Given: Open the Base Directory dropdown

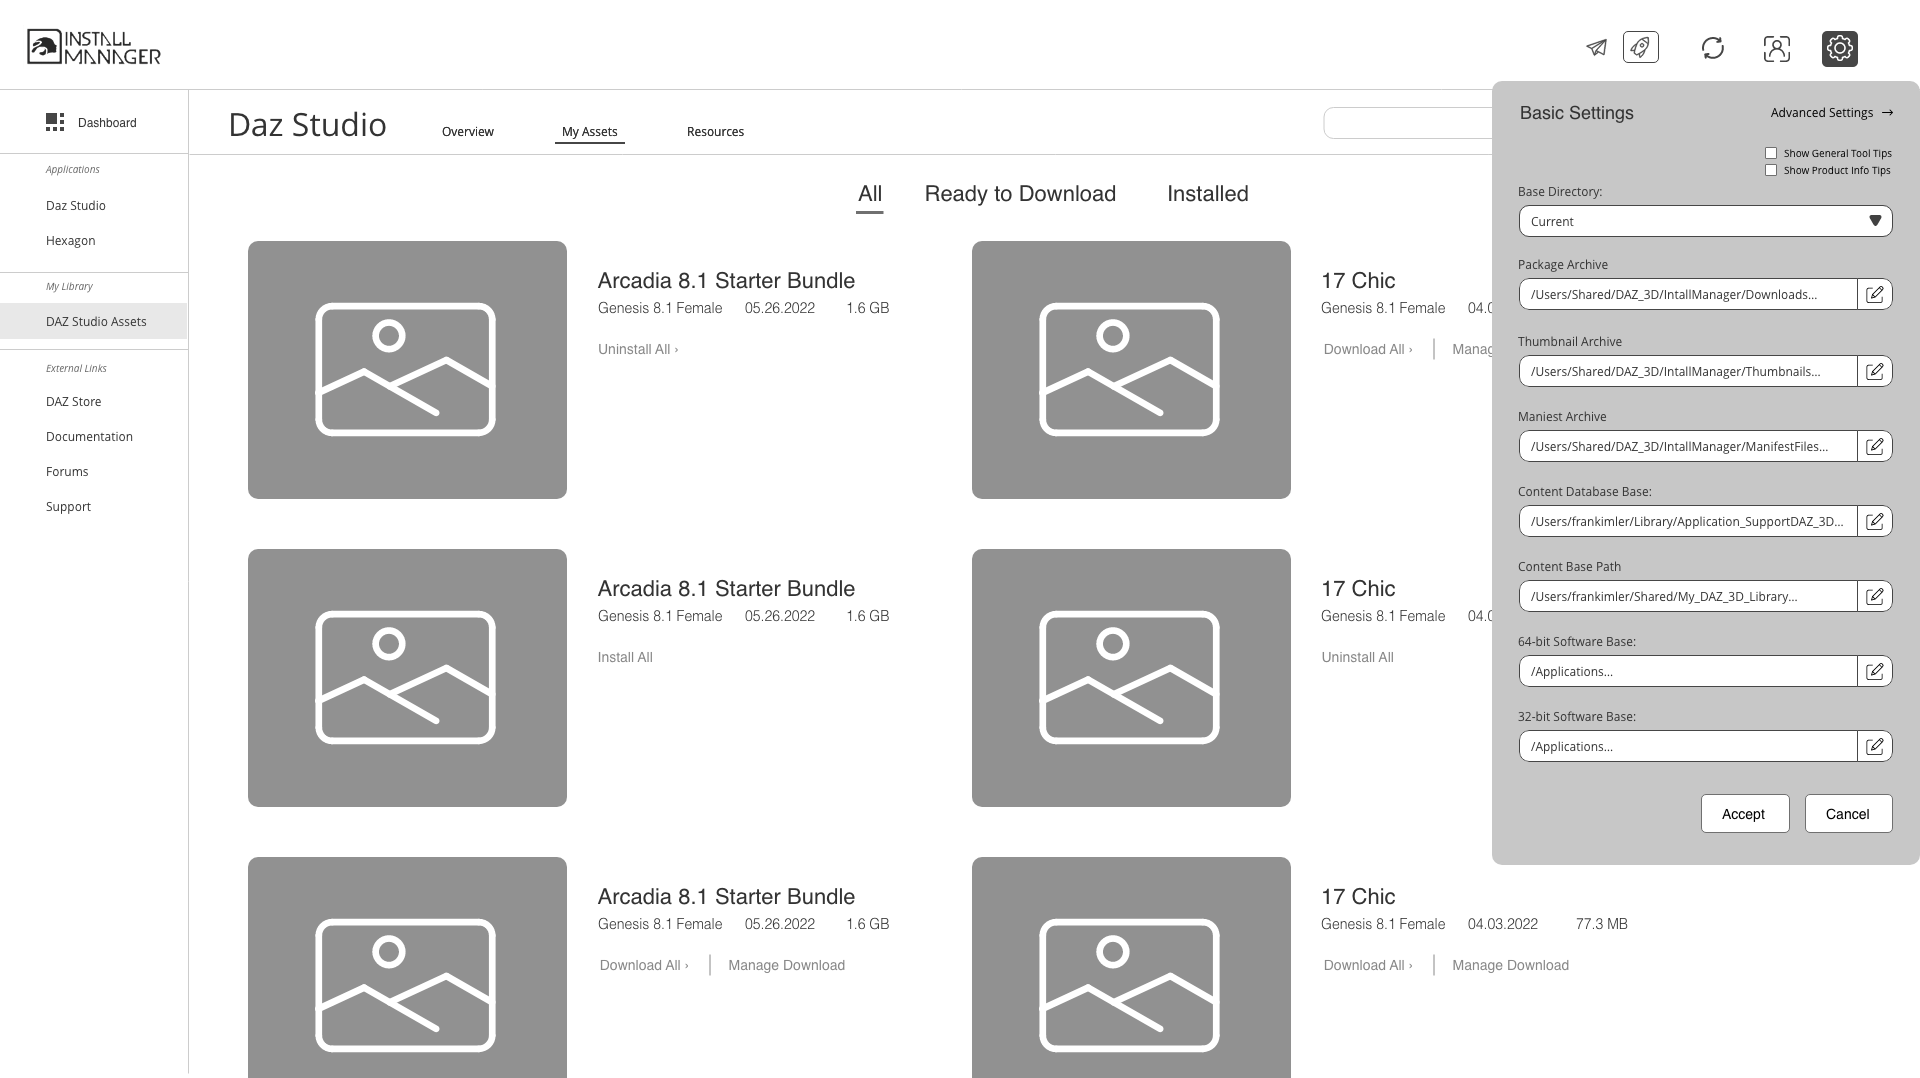Looking at the screenshot, I should (1705, 221).
